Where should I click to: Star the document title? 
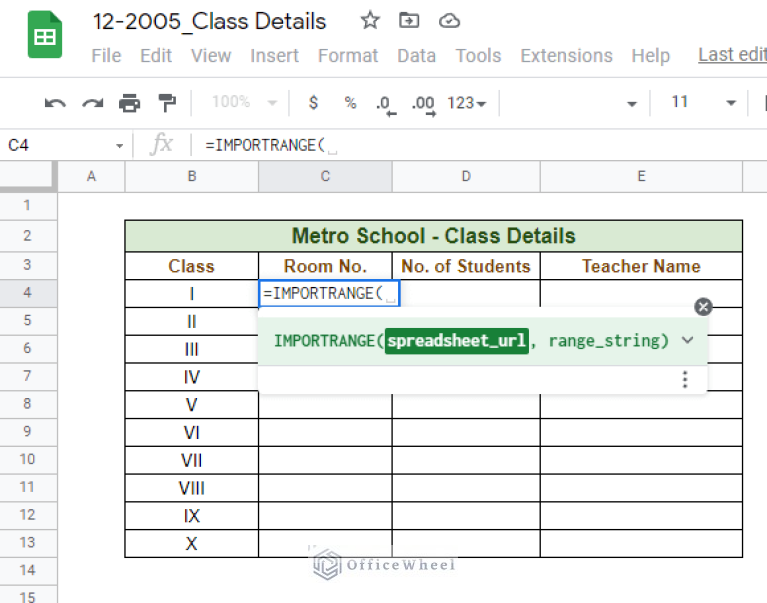click(x=370, y=21)
